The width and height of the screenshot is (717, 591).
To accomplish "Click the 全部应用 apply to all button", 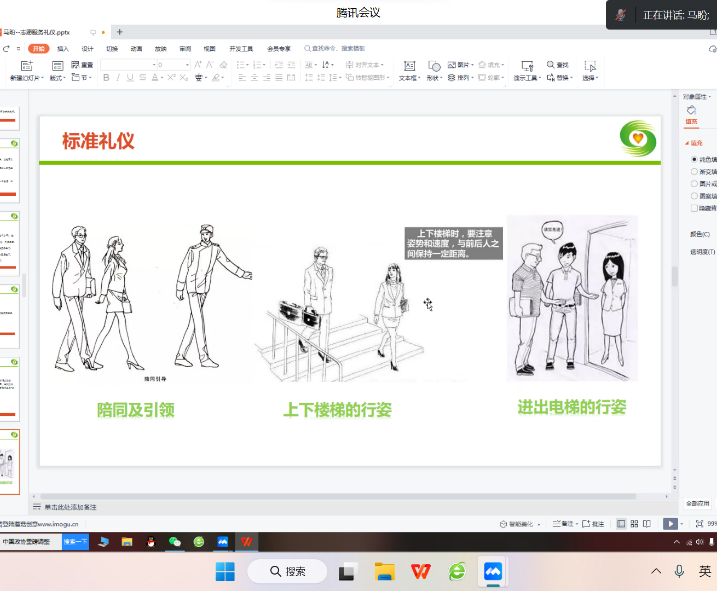I will pos(697,503).
